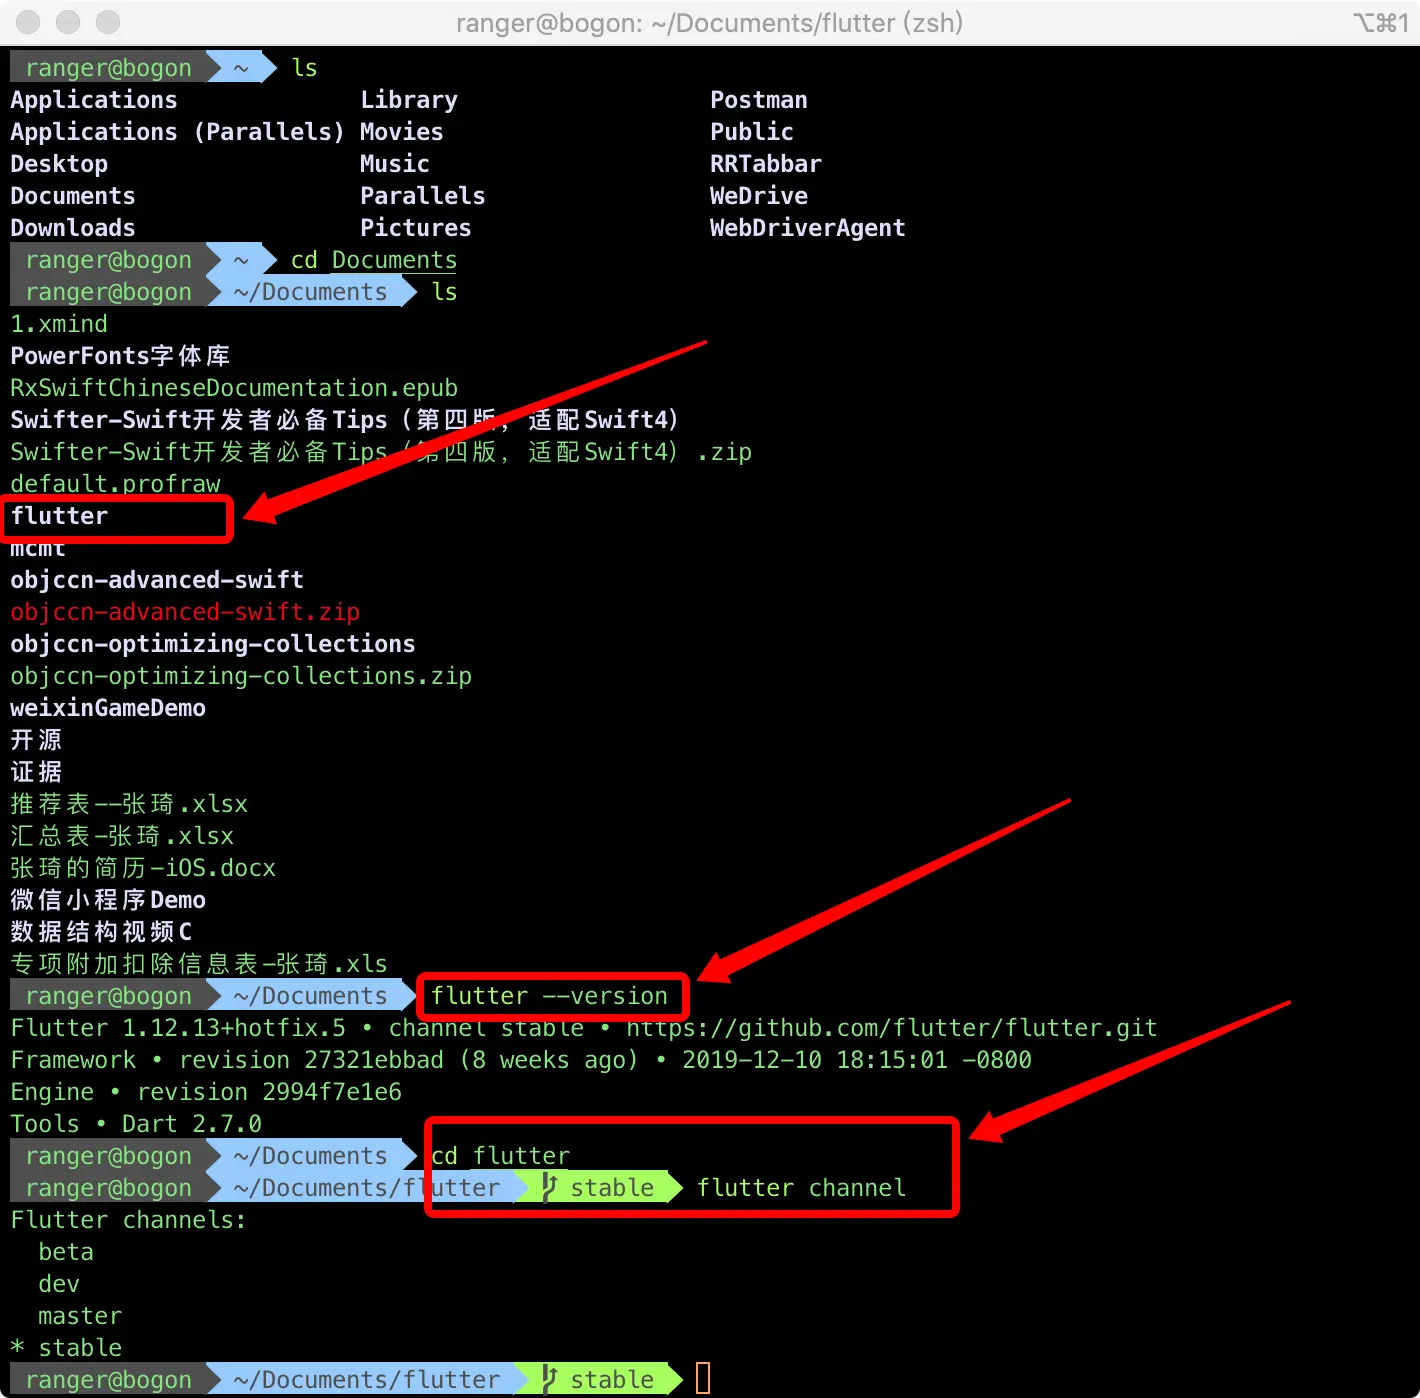This screenshot has height=1398, width=1420.
Task: Click 'Movies' in the home listing
Action: pyautogui.click(x=402, y=132)
